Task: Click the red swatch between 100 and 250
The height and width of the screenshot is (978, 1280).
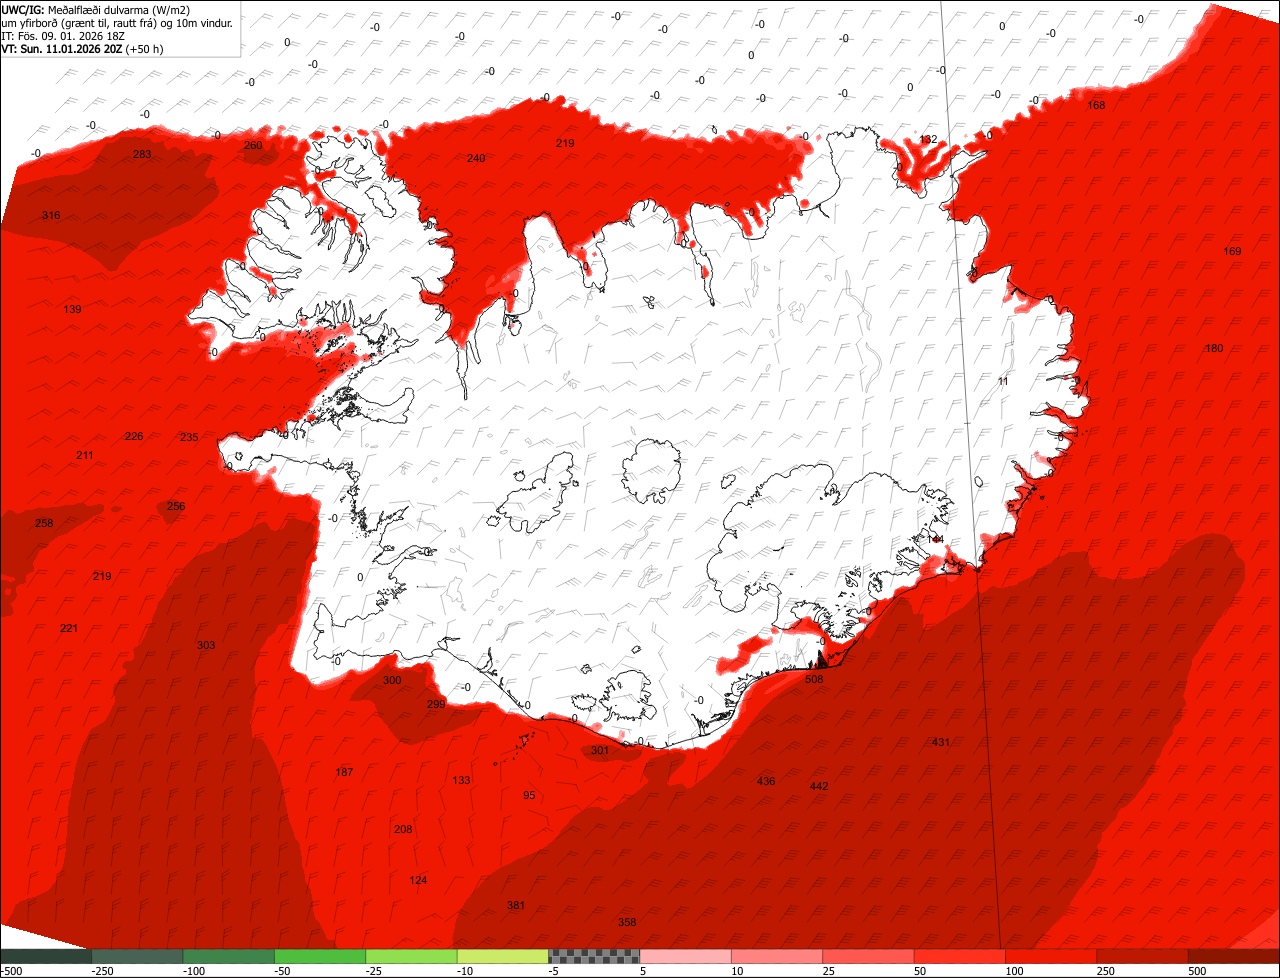Action: [1051, 956]
